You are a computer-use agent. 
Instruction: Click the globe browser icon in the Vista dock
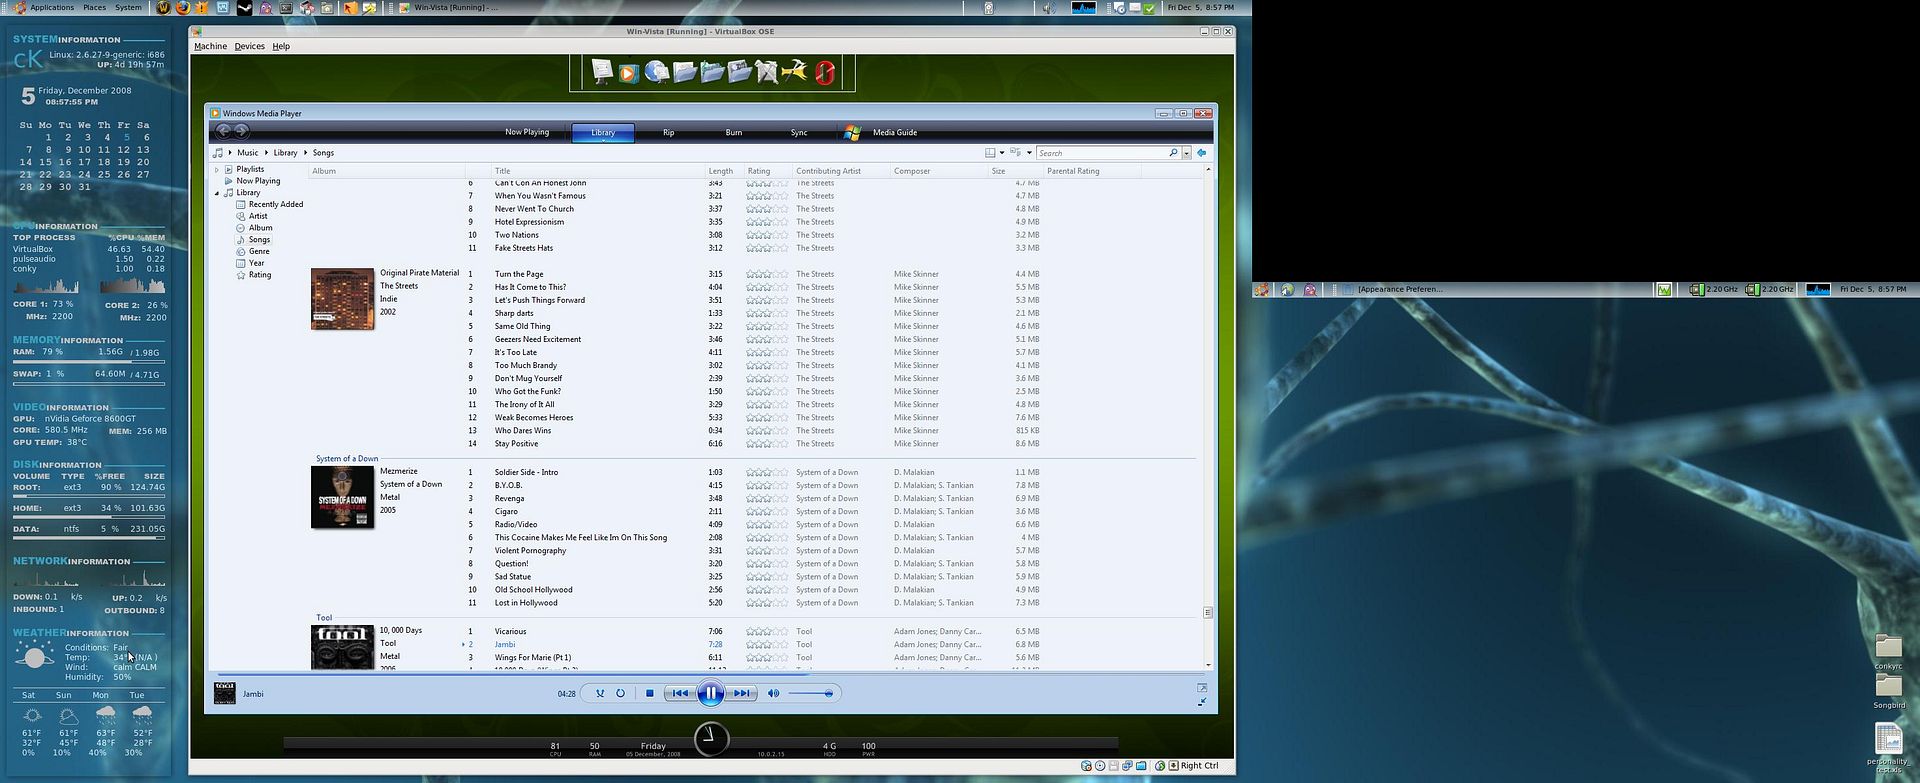pos(656,73)
